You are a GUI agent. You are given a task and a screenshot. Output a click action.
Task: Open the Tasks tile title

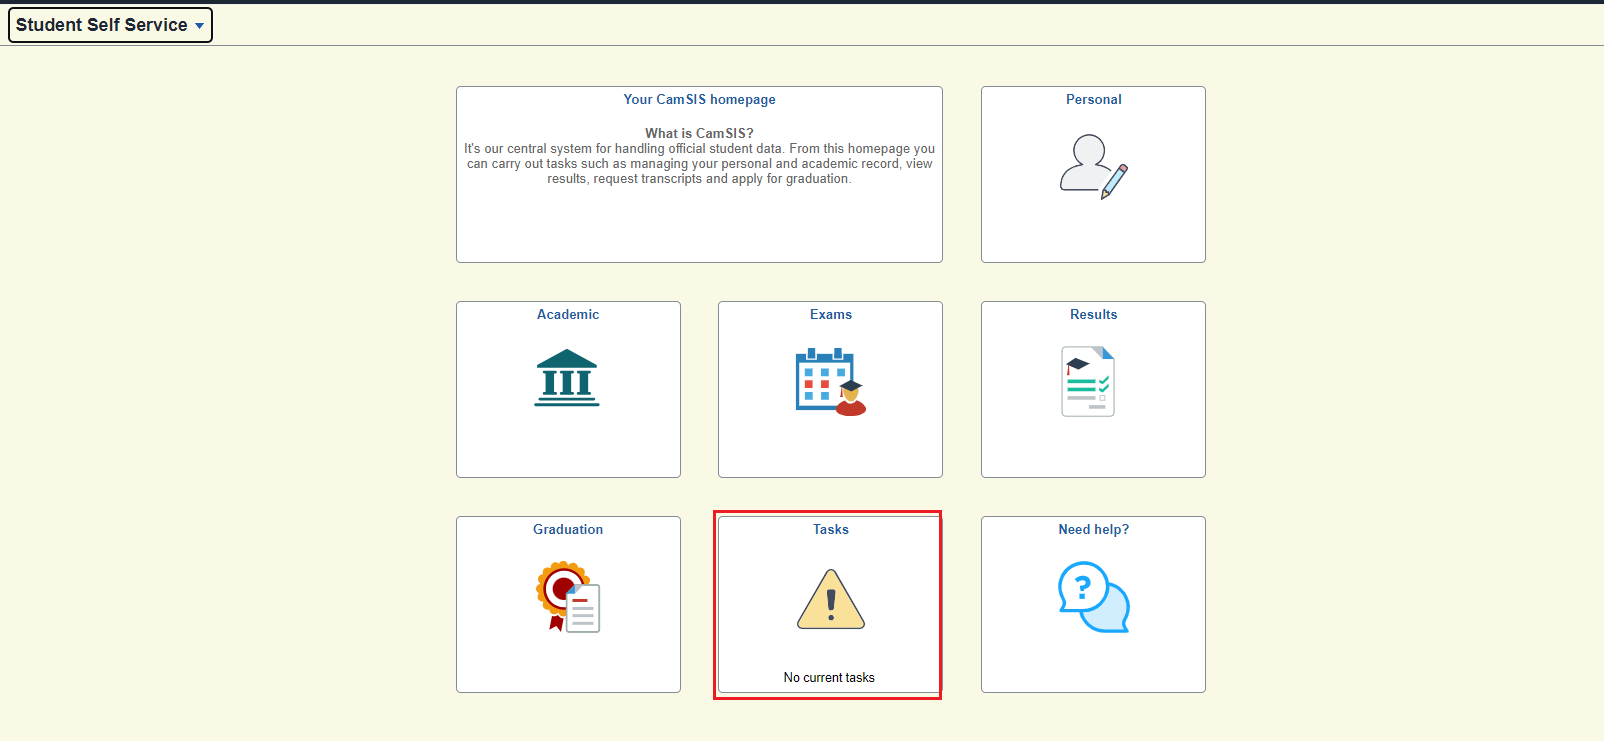pos(831,530)
